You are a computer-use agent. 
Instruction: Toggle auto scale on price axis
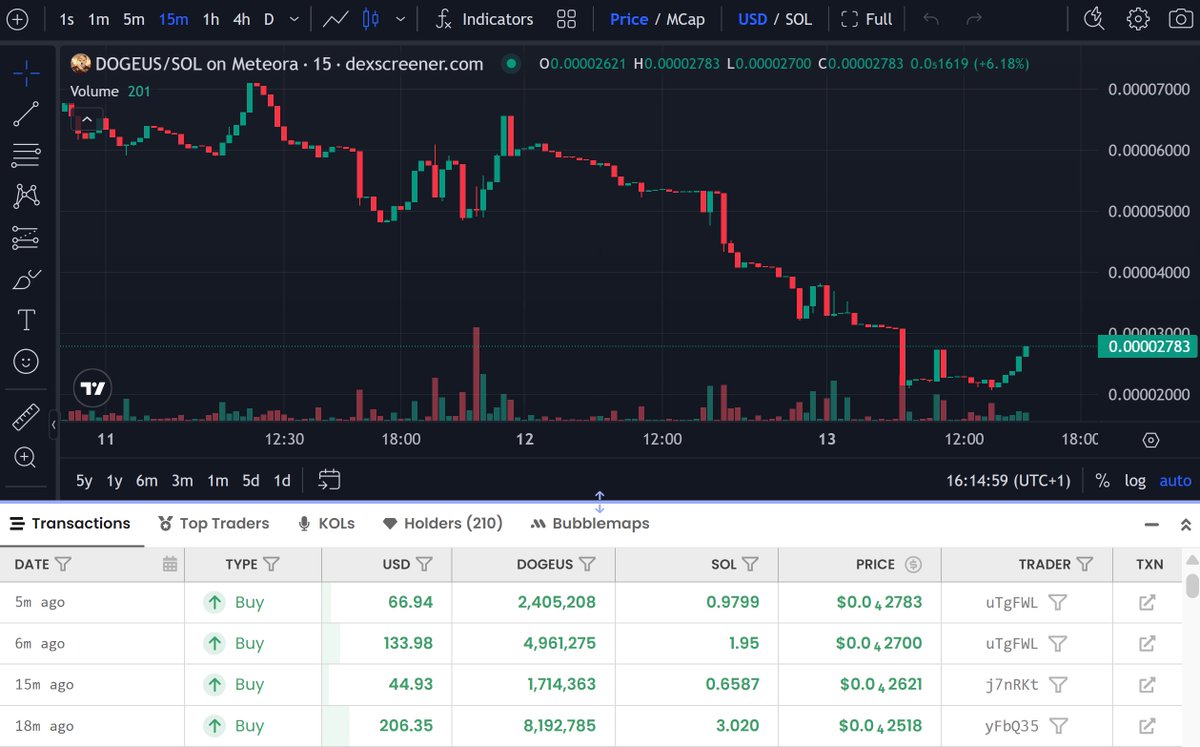(x=1175, y=480)
